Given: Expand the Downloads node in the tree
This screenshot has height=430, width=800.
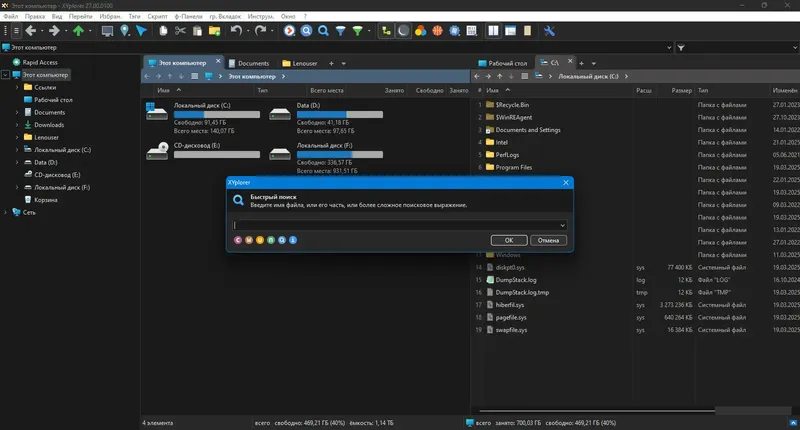Looking at the screenshot, I should point(17,125).
